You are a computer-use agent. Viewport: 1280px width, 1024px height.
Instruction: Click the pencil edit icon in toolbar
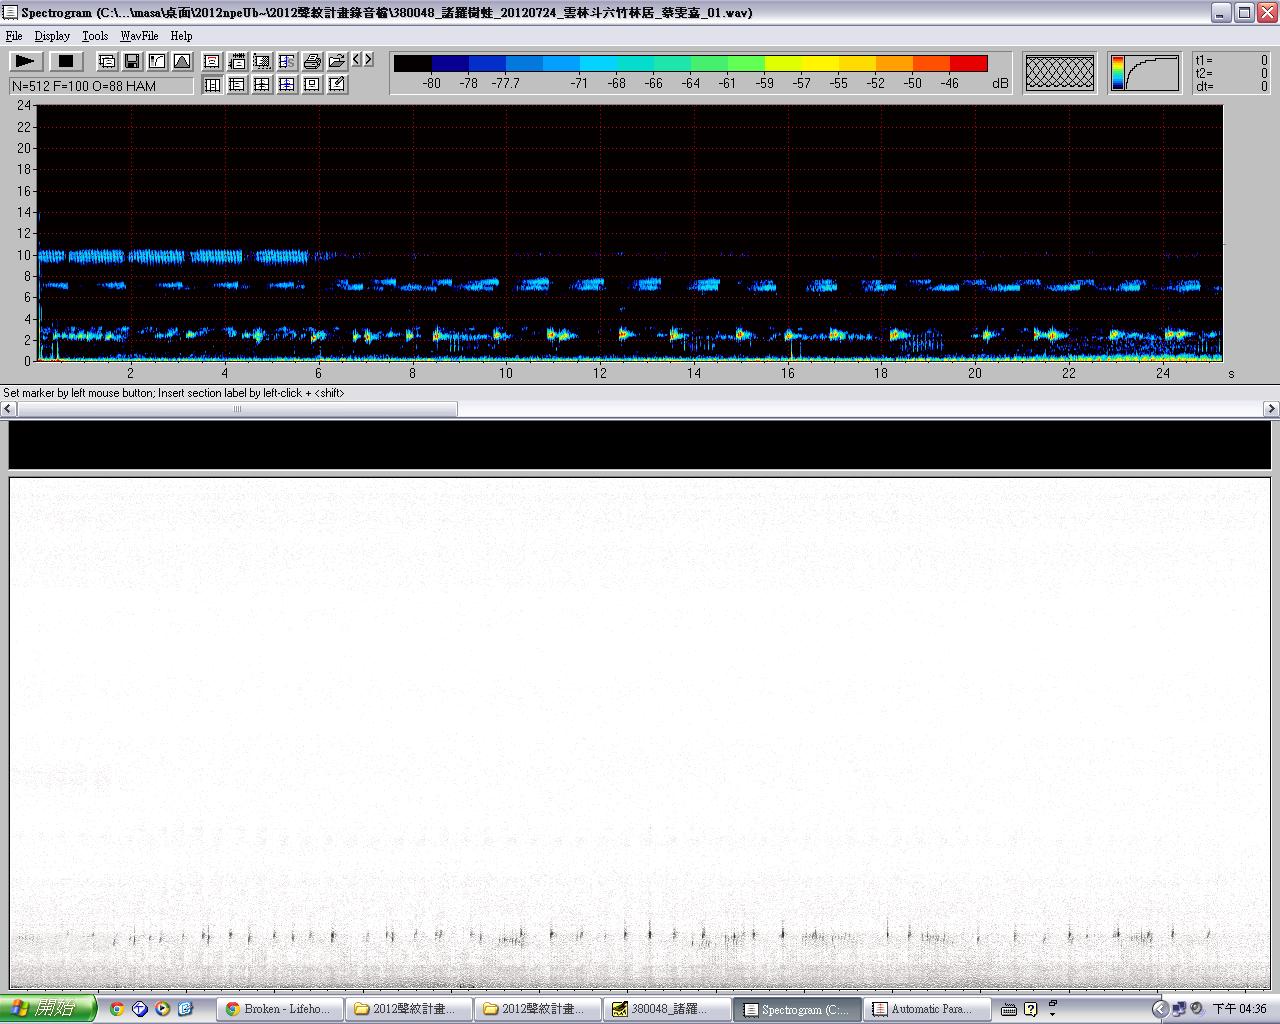click(337, 85)
